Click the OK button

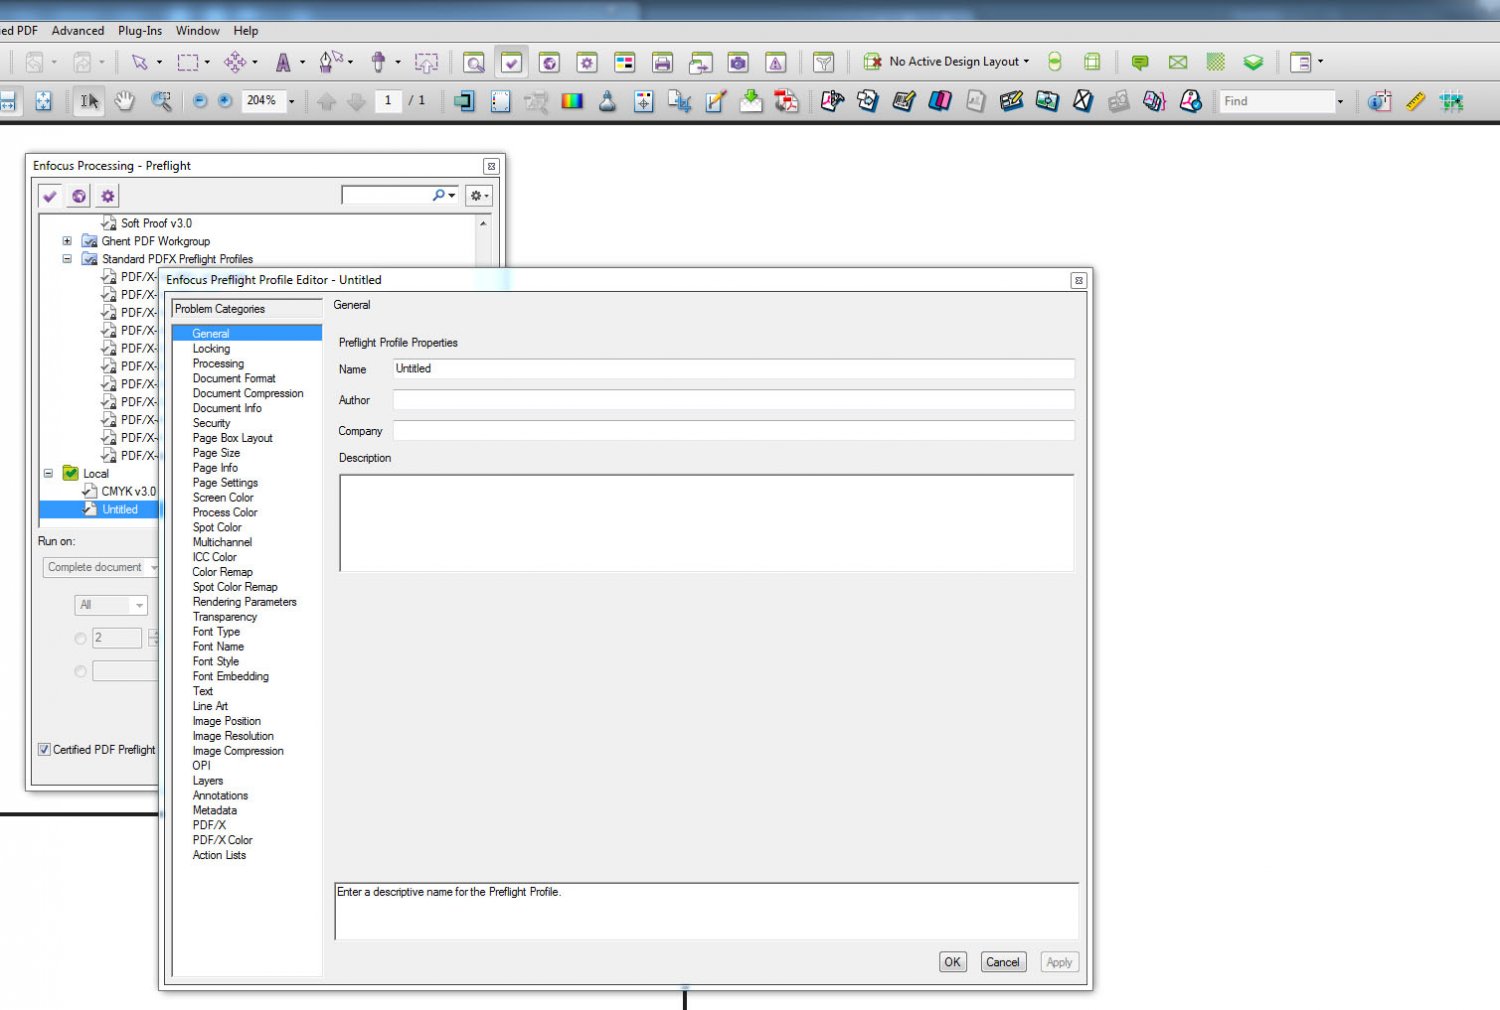[952, 962]
